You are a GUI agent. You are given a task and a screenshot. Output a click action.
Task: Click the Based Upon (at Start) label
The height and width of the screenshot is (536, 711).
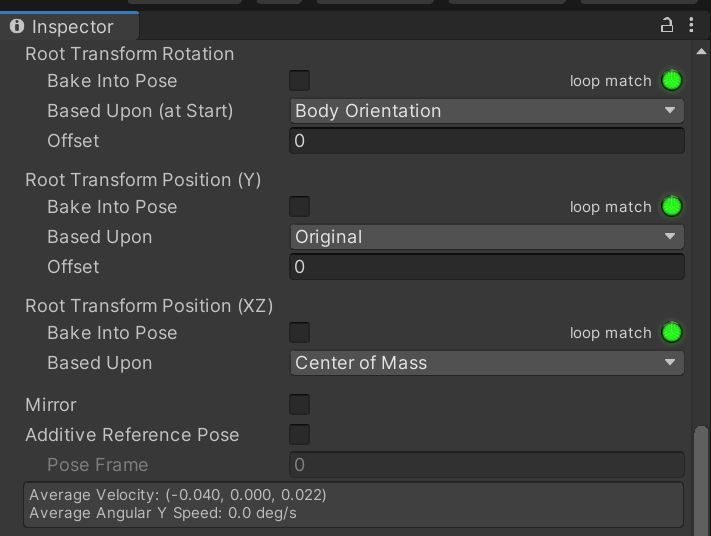click(140, 111)
